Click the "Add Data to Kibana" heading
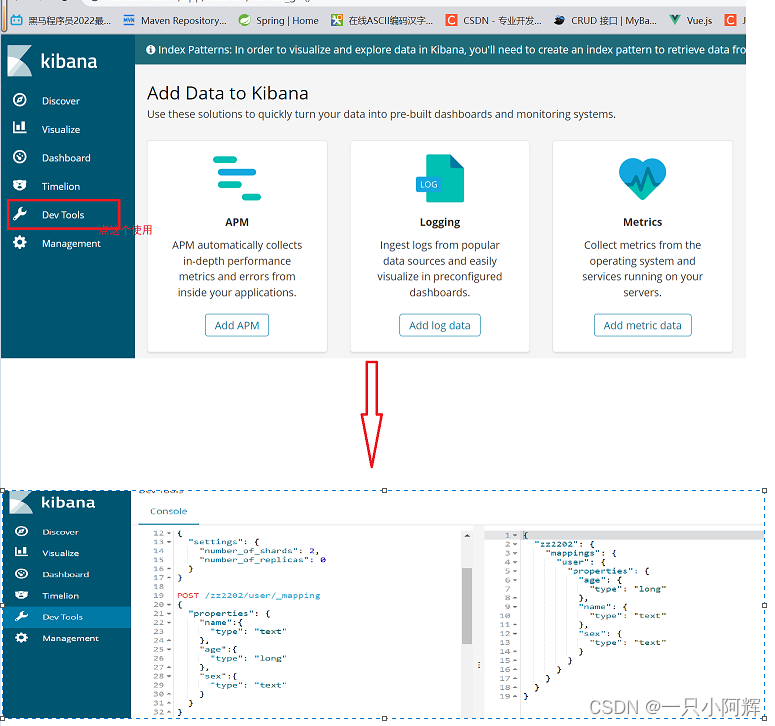The height and width of the screenshot is (726, 775). click(227, 93)
